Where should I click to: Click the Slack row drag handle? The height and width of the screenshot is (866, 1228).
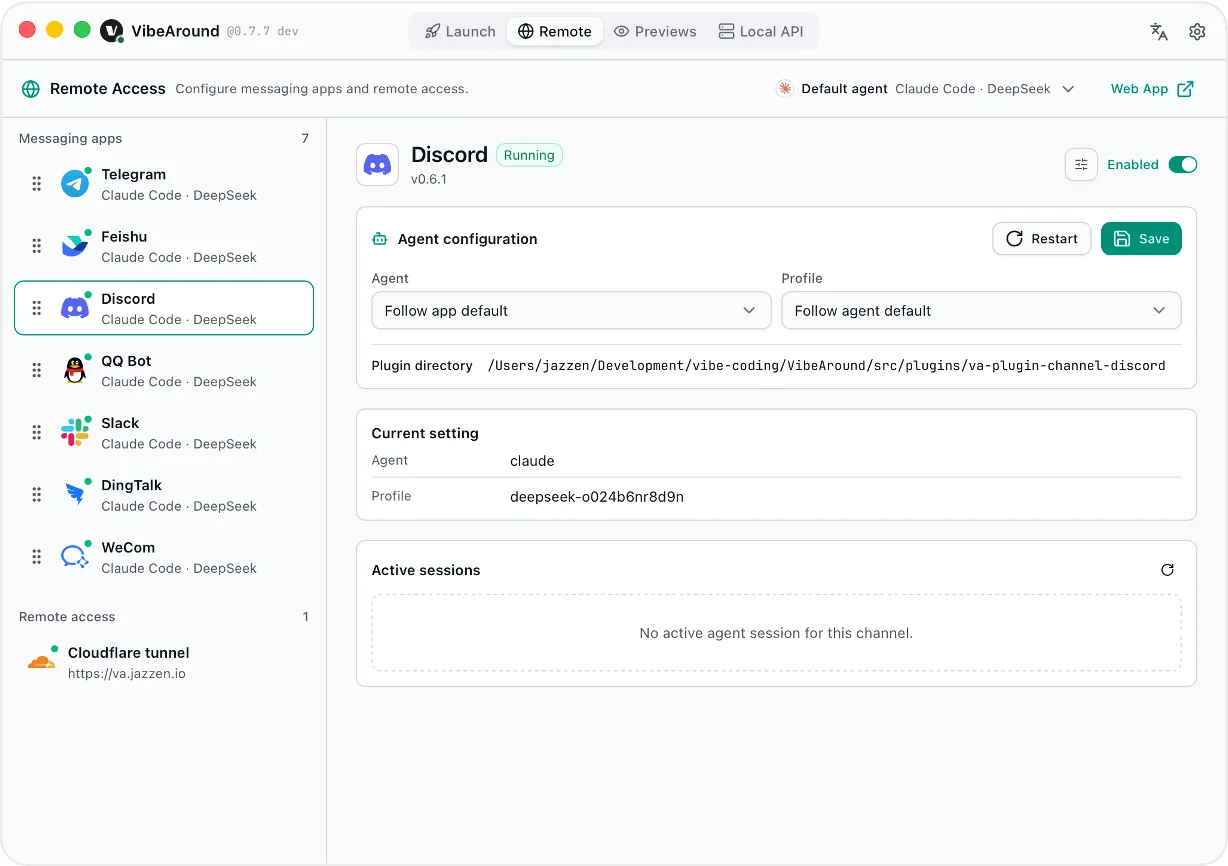(x=36, y=432)
